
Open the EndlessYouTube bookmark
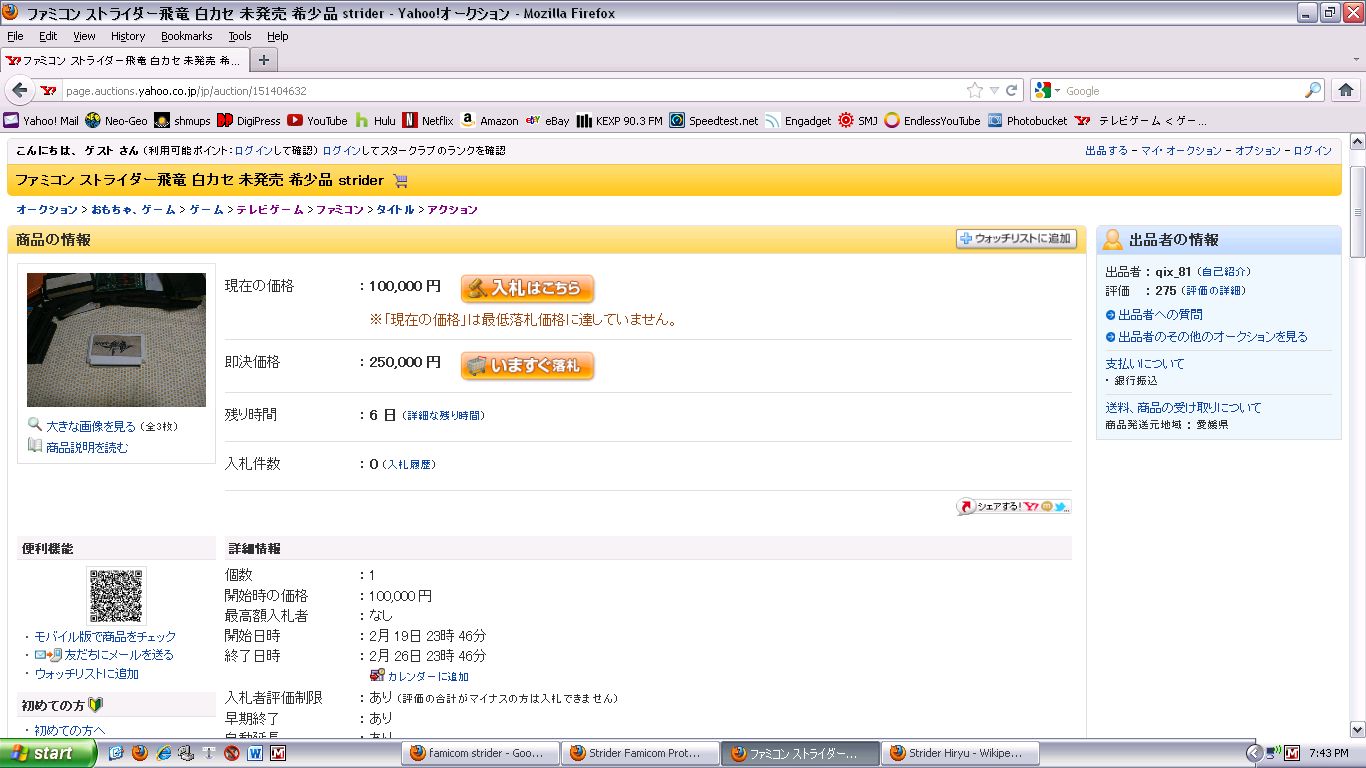[932, 121]
